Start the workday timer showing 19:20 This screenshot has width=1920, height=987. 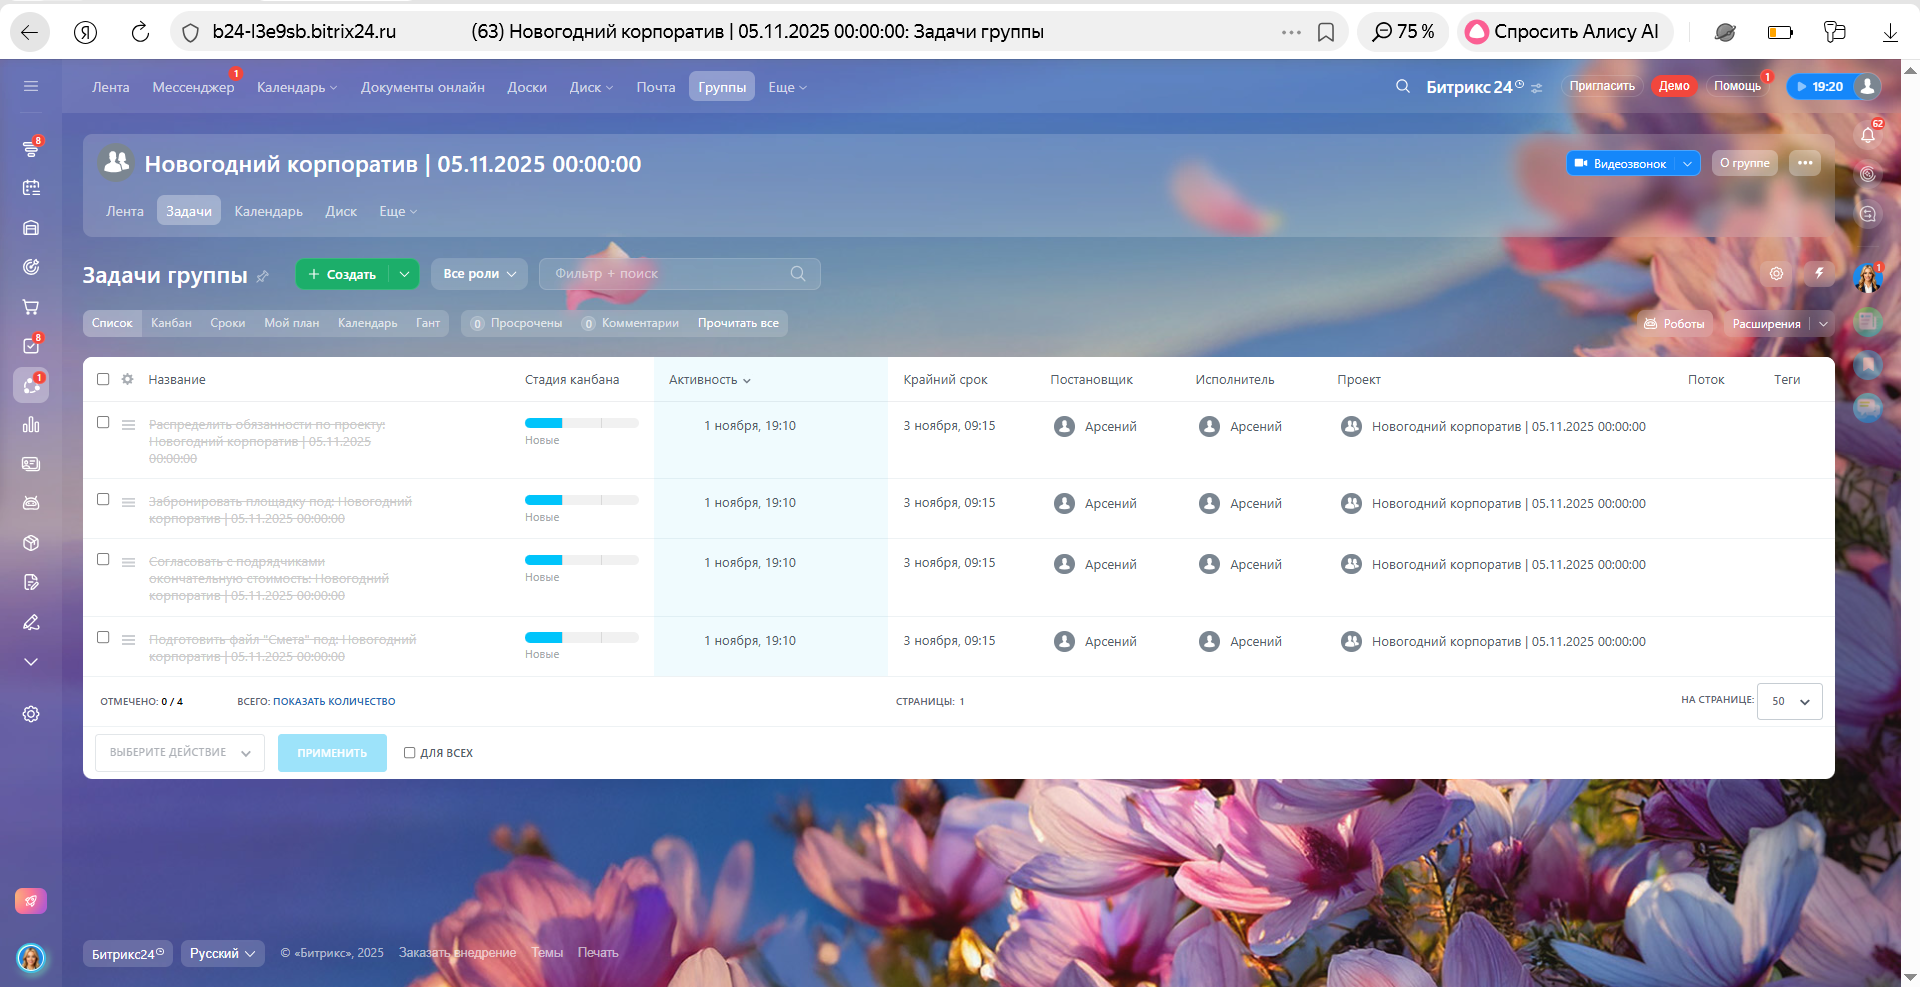pos(1819,86)
